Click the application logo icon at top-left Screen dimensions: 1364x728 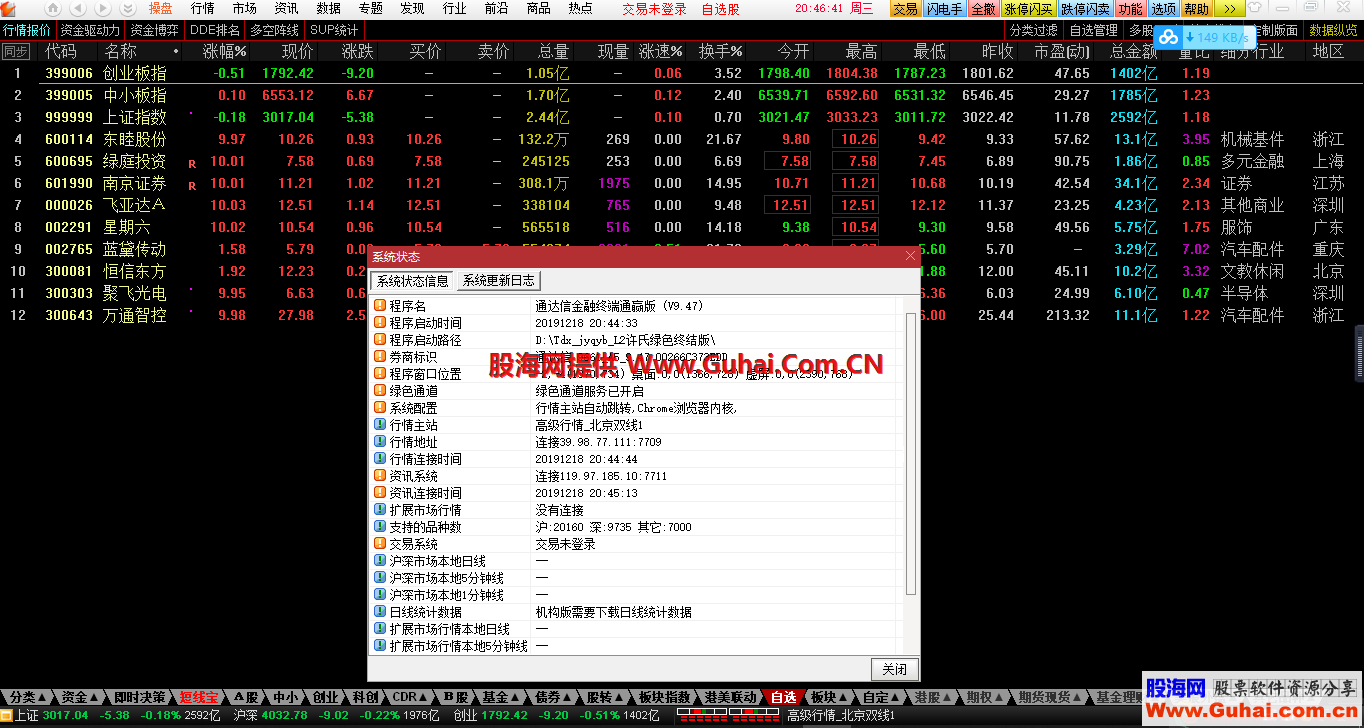[9, 9]
